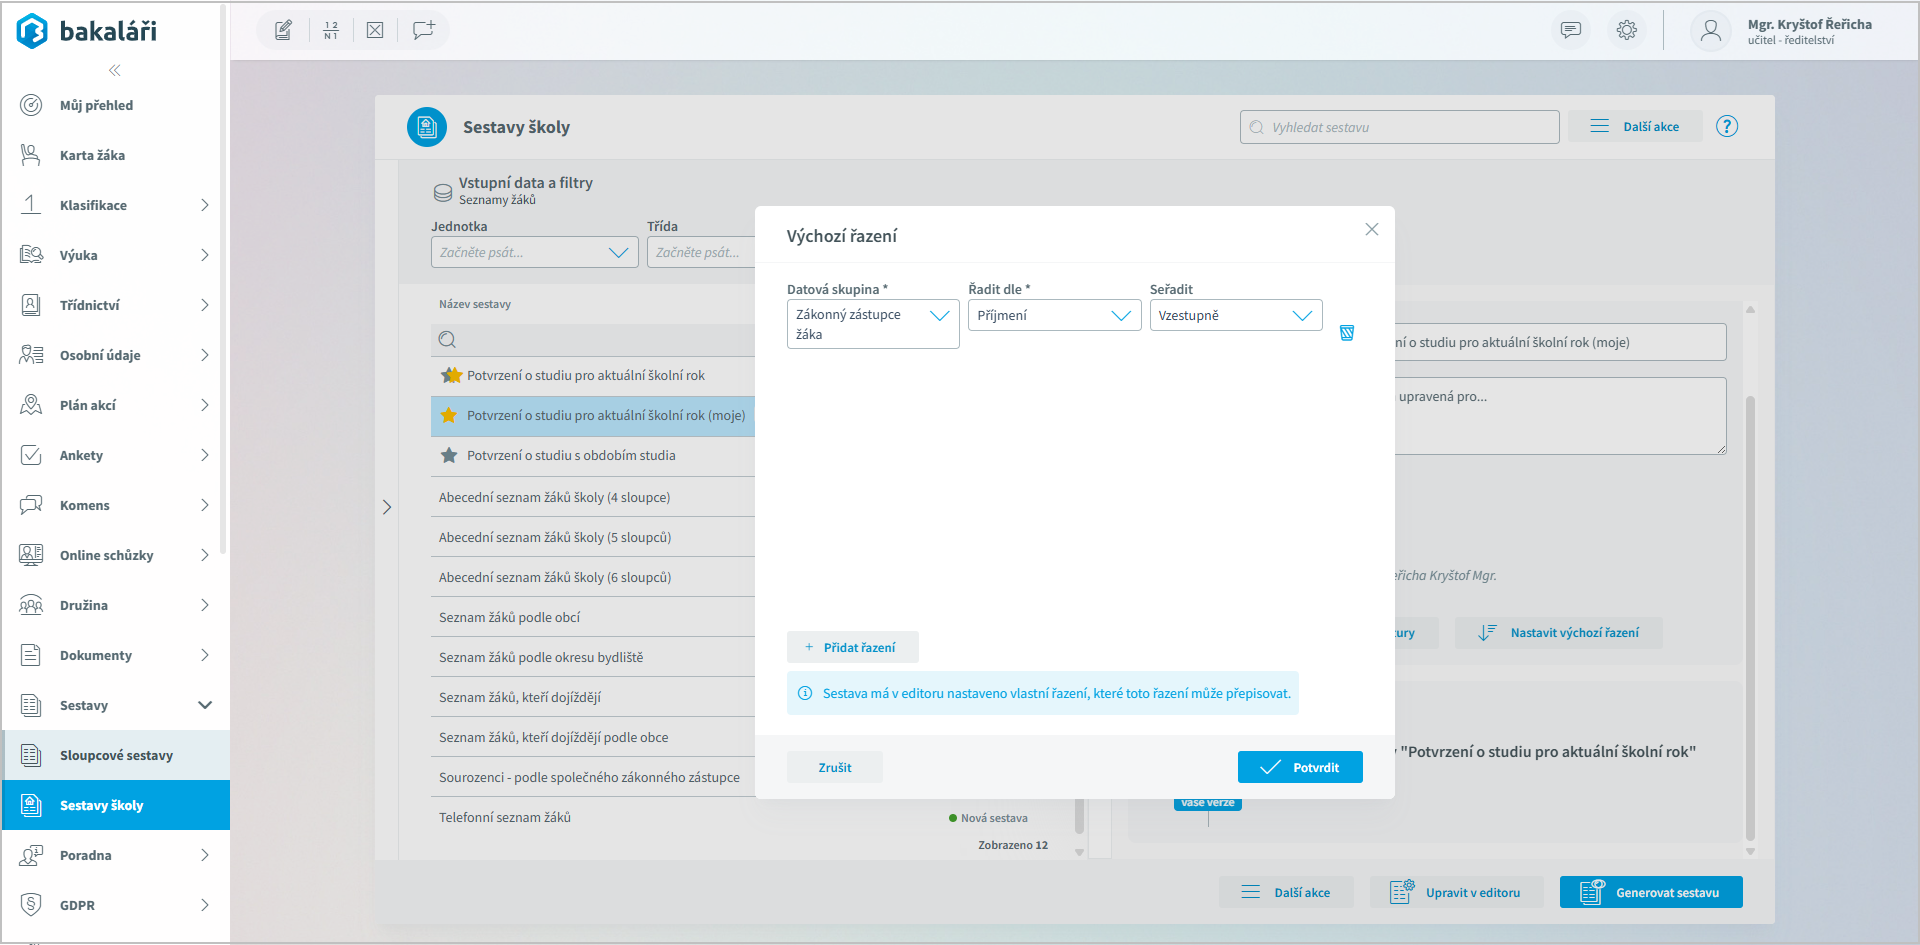The width and height of the screenshot is (1920, 945).
Task: Open the messages chat icon in header
Action: pyautogui.click(x=1571, y=30)
